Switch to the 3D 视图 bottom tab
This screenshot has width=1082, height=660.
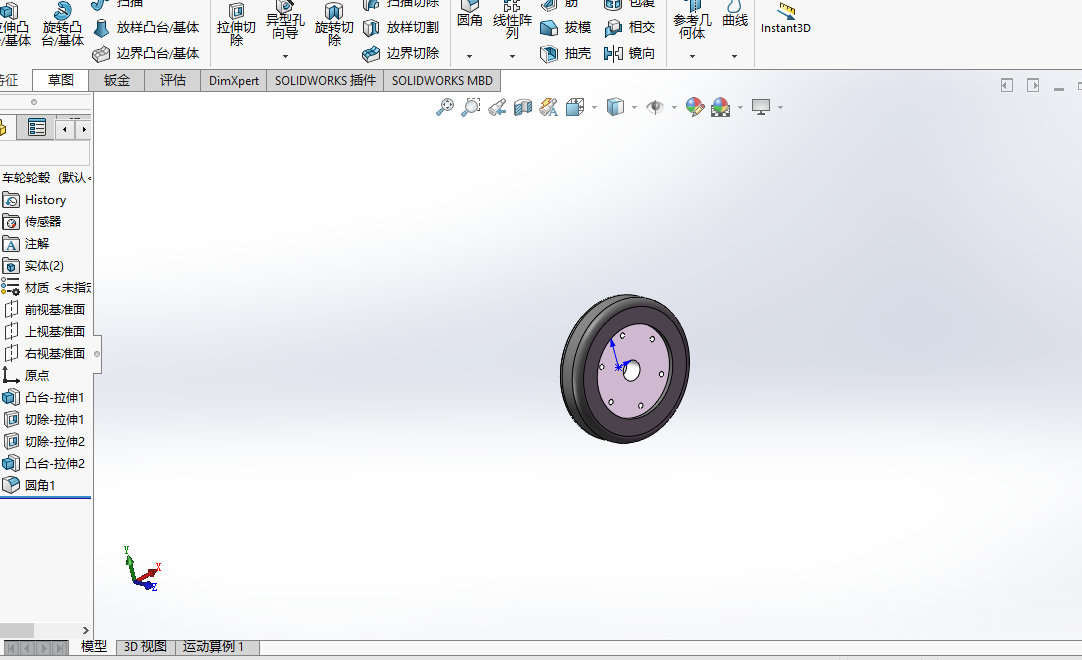tap(145, 647)
